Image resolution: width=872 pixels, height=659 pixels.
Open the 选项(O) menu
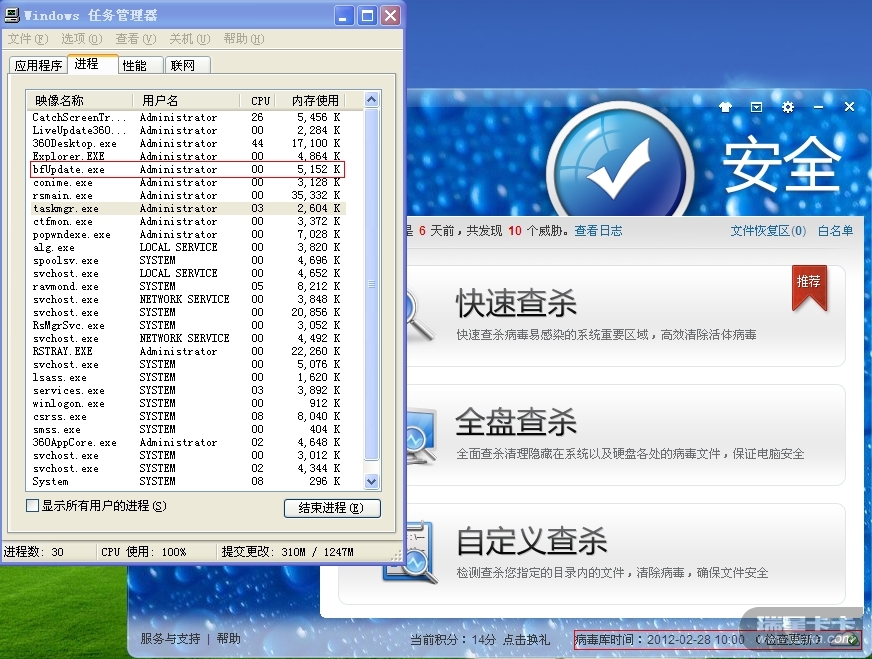tap(82, 39)
